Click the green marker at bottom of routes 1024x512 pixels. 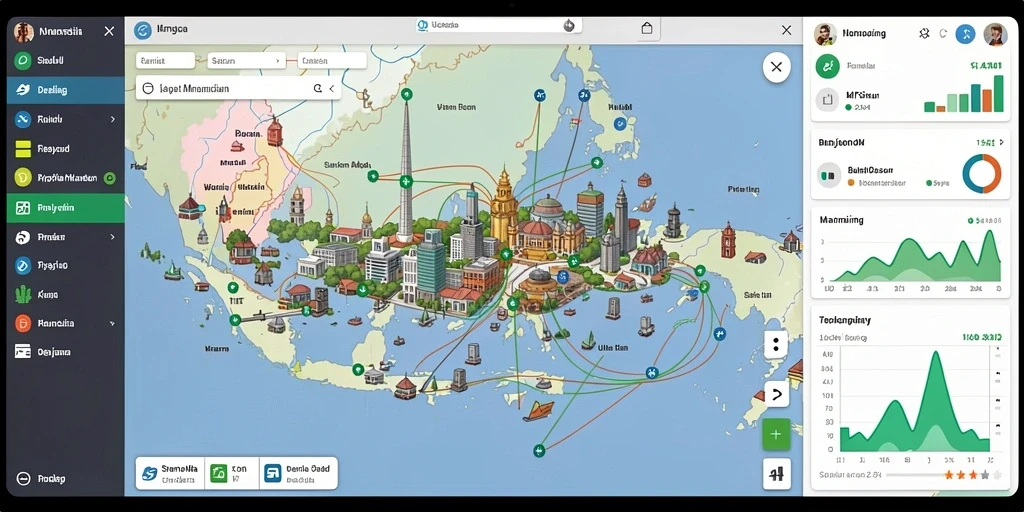pyautogui.click(x=539, y=450)
